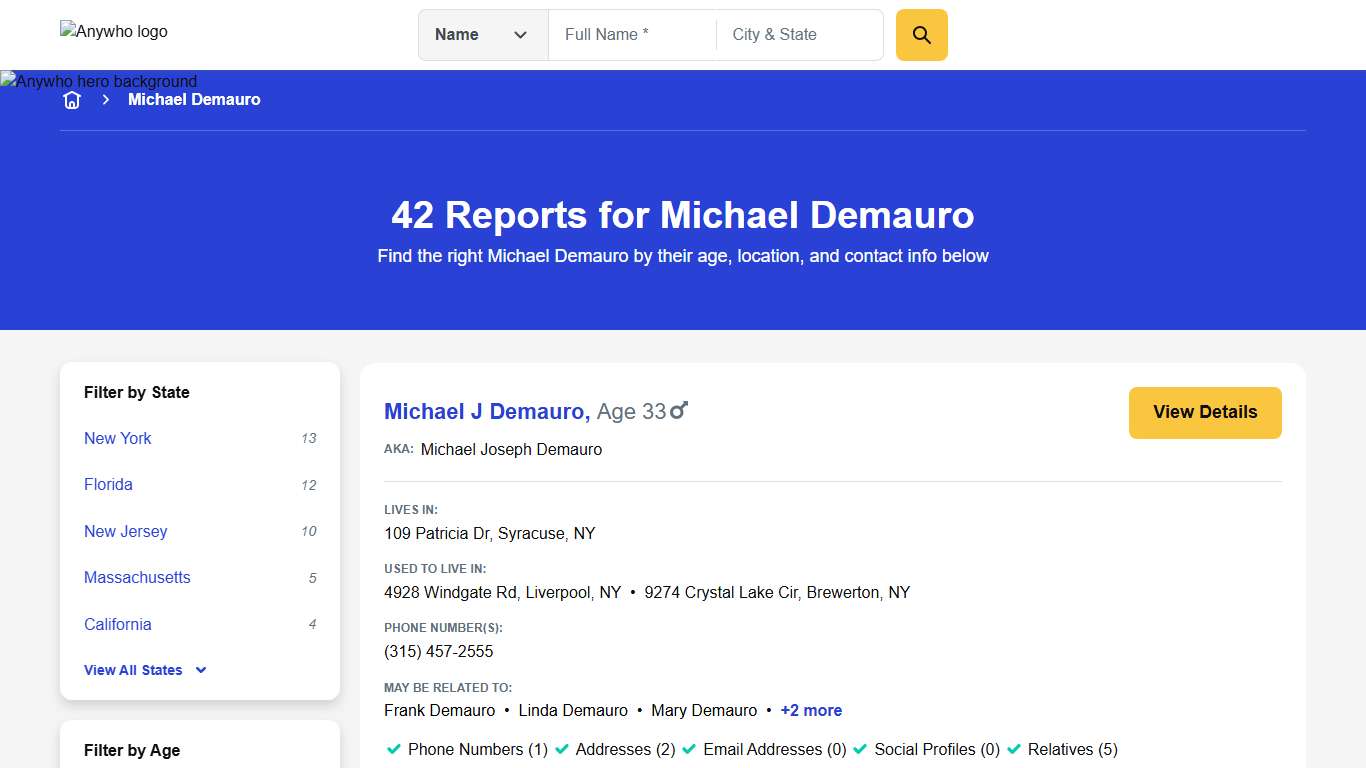Viewport: 1366px width, 768px height.
Task: Open the Michael J Demauro profile link
Action: (486, 411)
